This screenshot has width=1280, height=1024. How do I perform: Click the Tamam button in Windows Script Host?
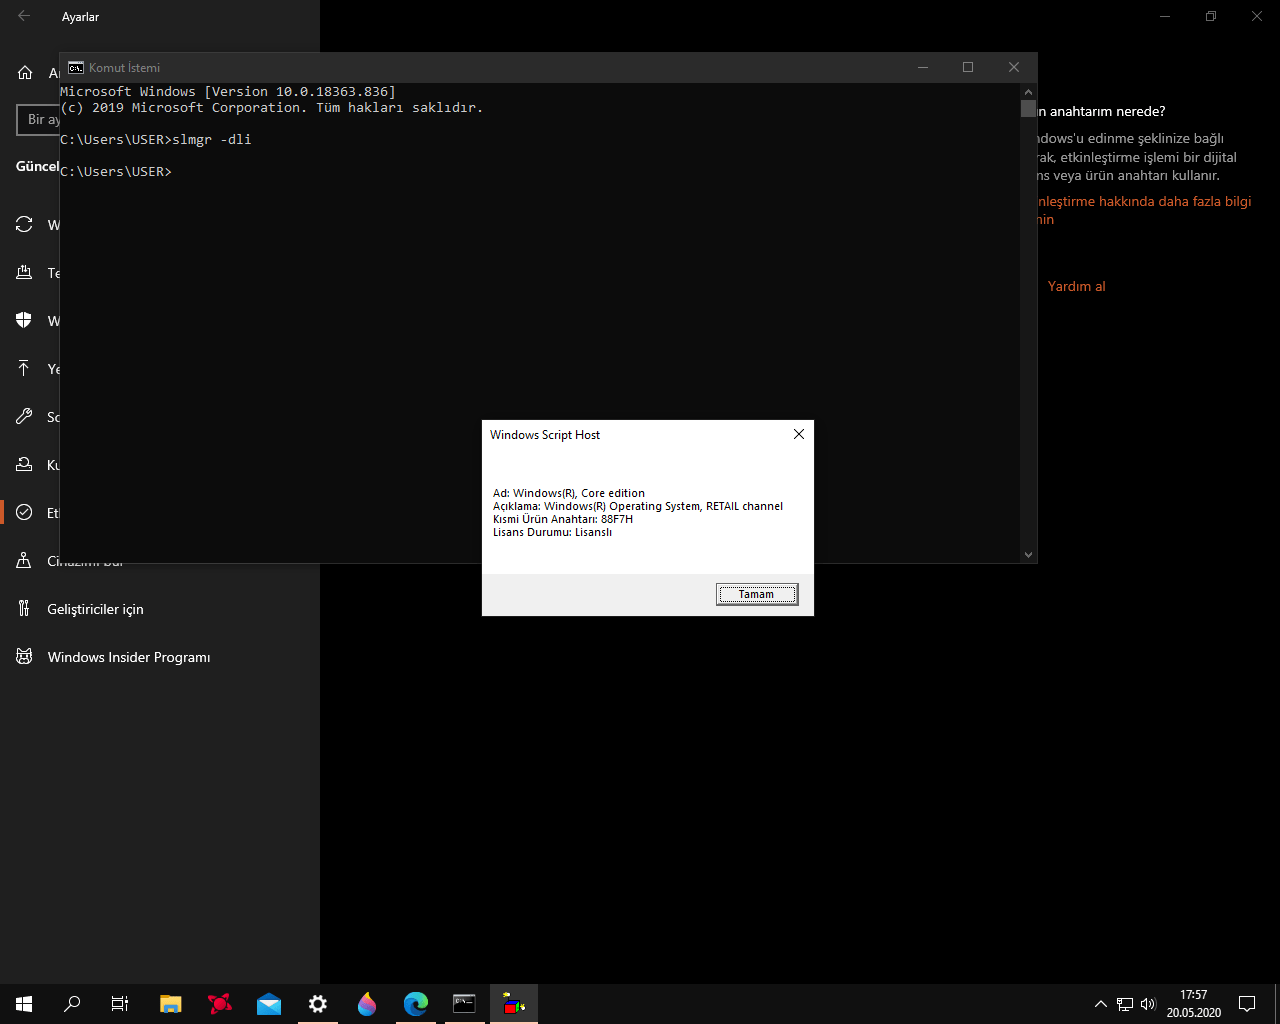(x=757, y=595)
